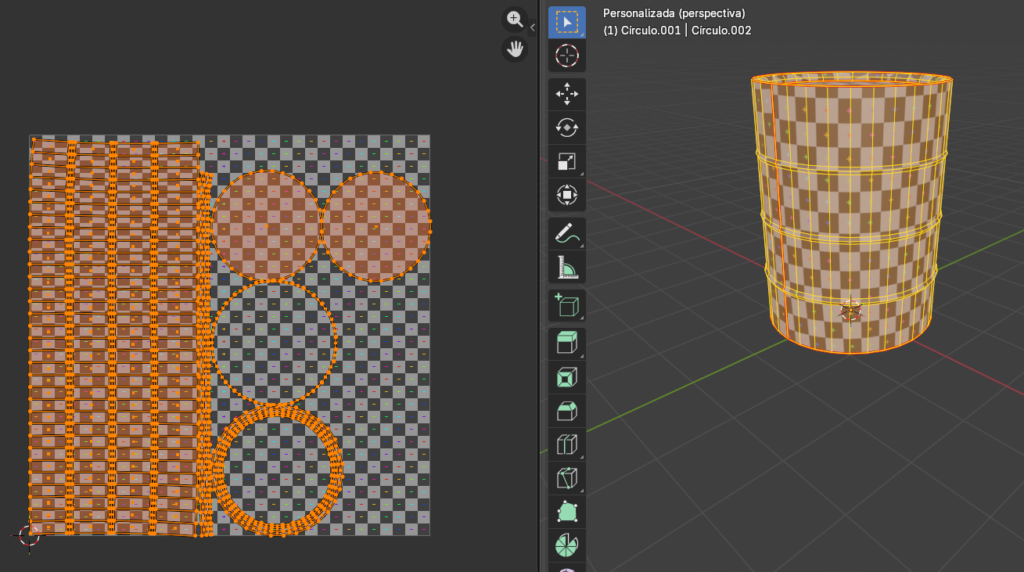Select the Bevel tool
Image resolution: width=1024 pixels, height=572 pixels.
tap(567, 411)
